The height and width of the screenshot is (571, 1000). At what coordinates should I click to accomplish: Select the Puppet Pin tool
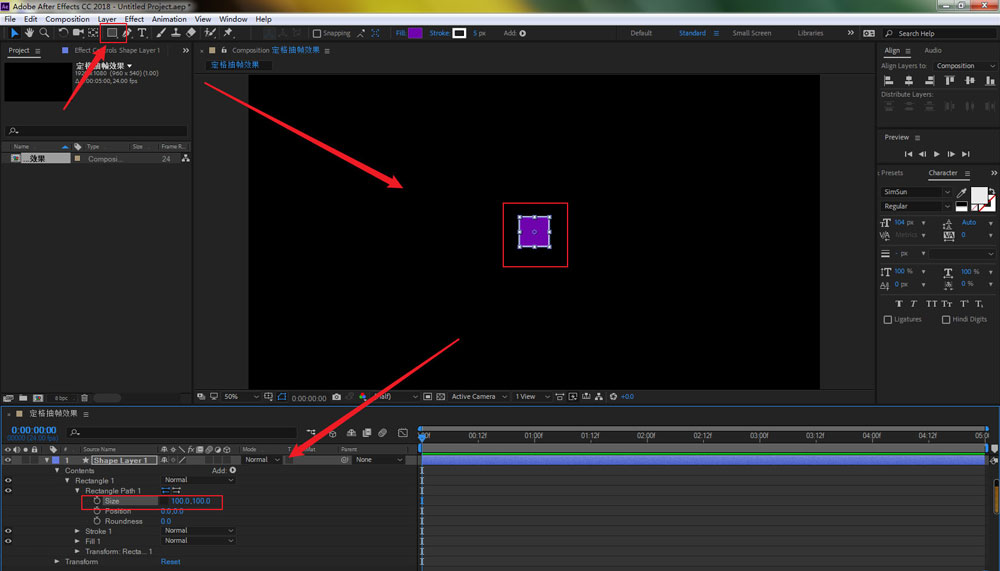click(228, 33)
